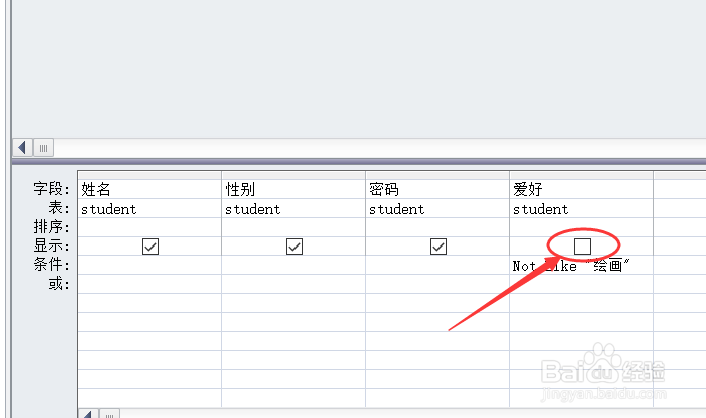The width and height of the screenshot is (706, 418).
Task: Click the 爱好 field cell
Action: point(582,189)
